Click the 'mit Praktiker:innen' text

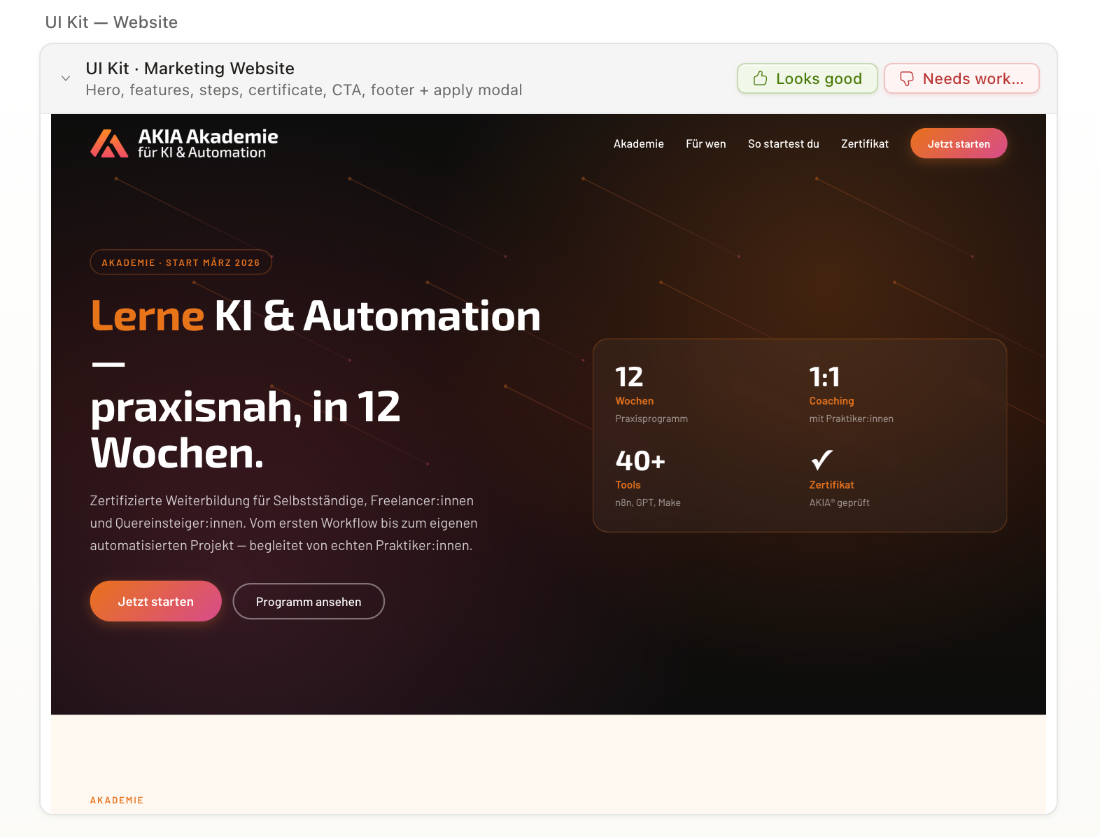pos(851,419)
